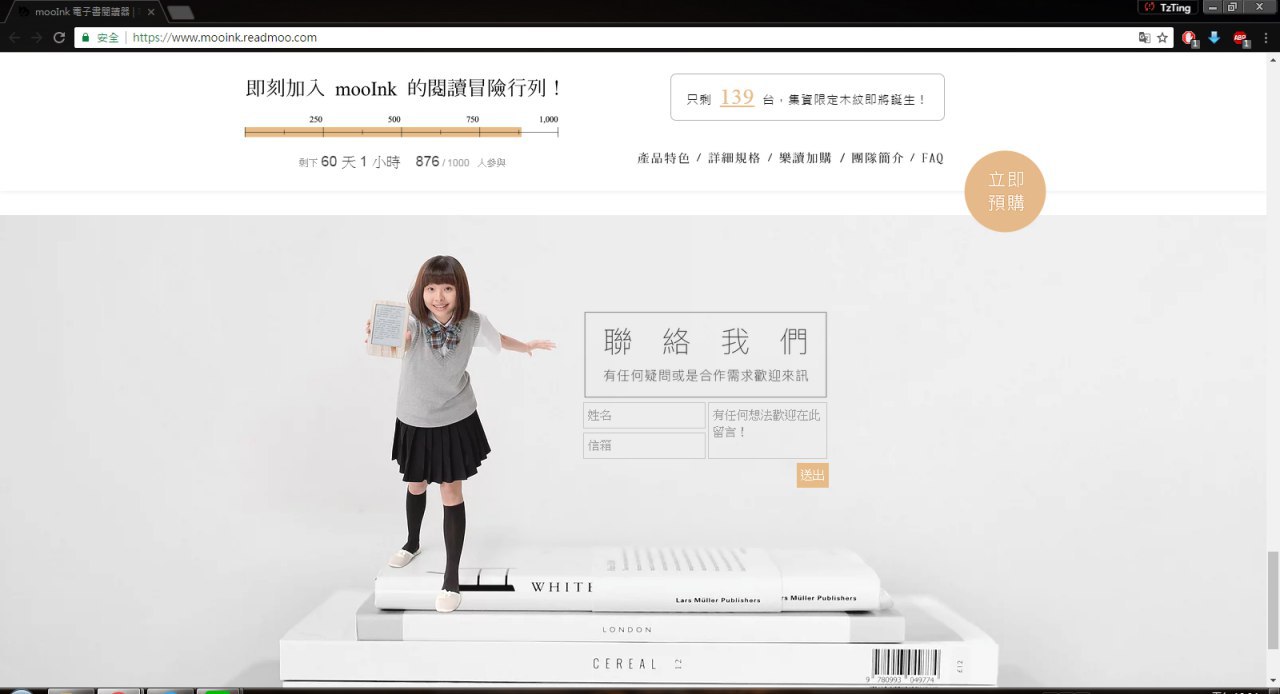Image resolution: width=1280 pixels, height=694 pixels.
Task: Click the funding progress bar
Action: point(400,132)
